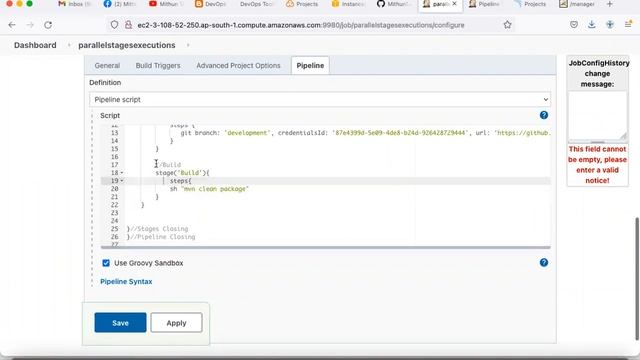Click the Groovy Sandbox help question icon
640x360 pixels.
click(544, 262)
